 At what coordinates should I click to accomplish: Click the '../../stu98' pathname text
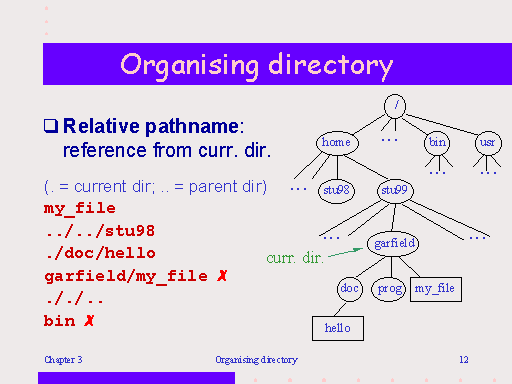point(100,231)
